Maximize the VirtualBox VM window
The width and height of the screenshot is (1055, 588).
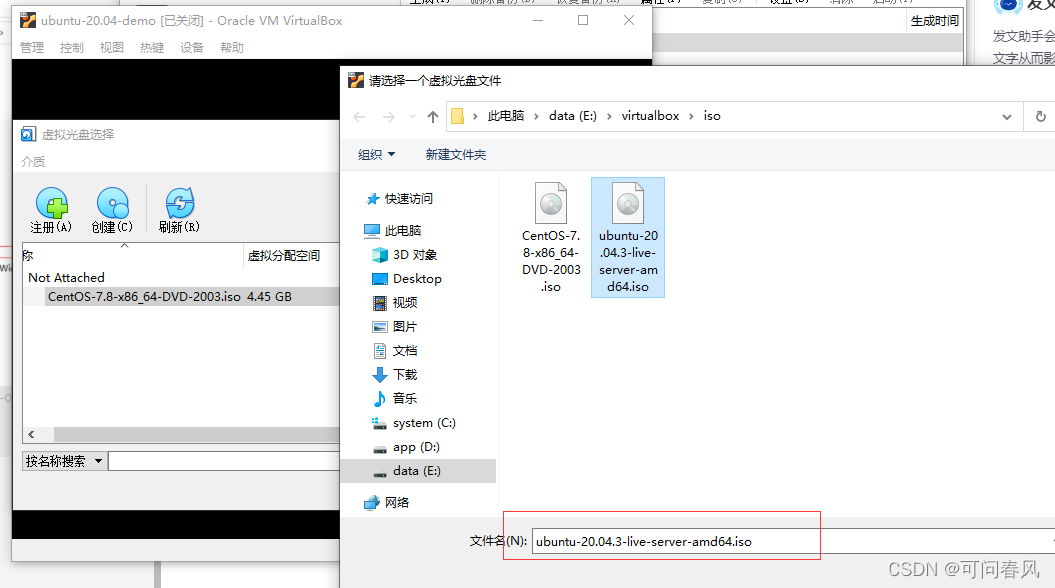point(583,21)
